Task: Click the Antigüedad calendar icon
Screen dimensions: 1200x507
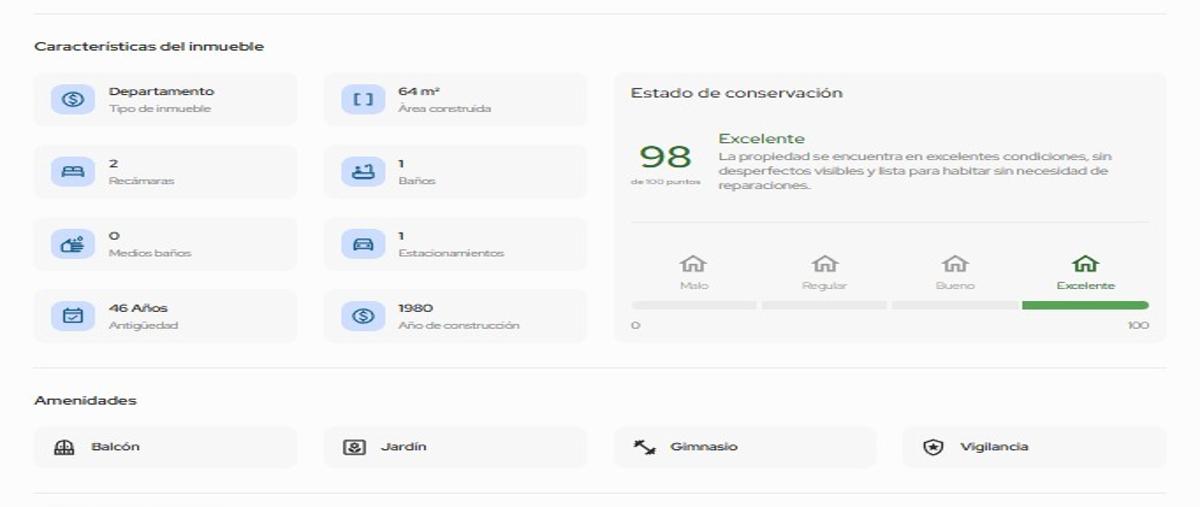Action: (72, 316)
